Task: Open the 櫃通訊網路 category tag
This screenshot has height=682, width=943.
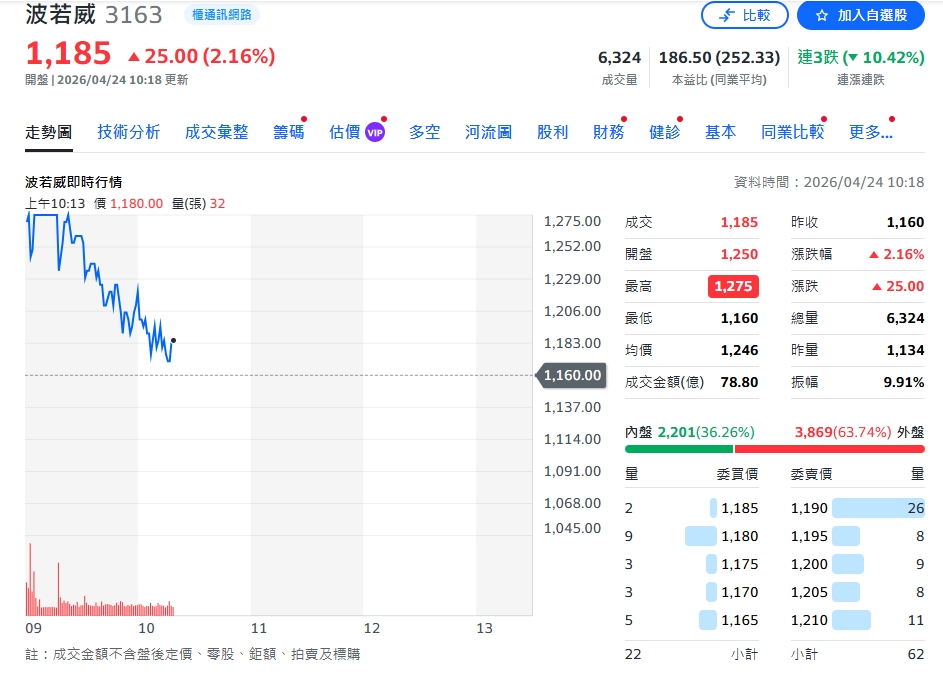Action: [x=221, y=14]
